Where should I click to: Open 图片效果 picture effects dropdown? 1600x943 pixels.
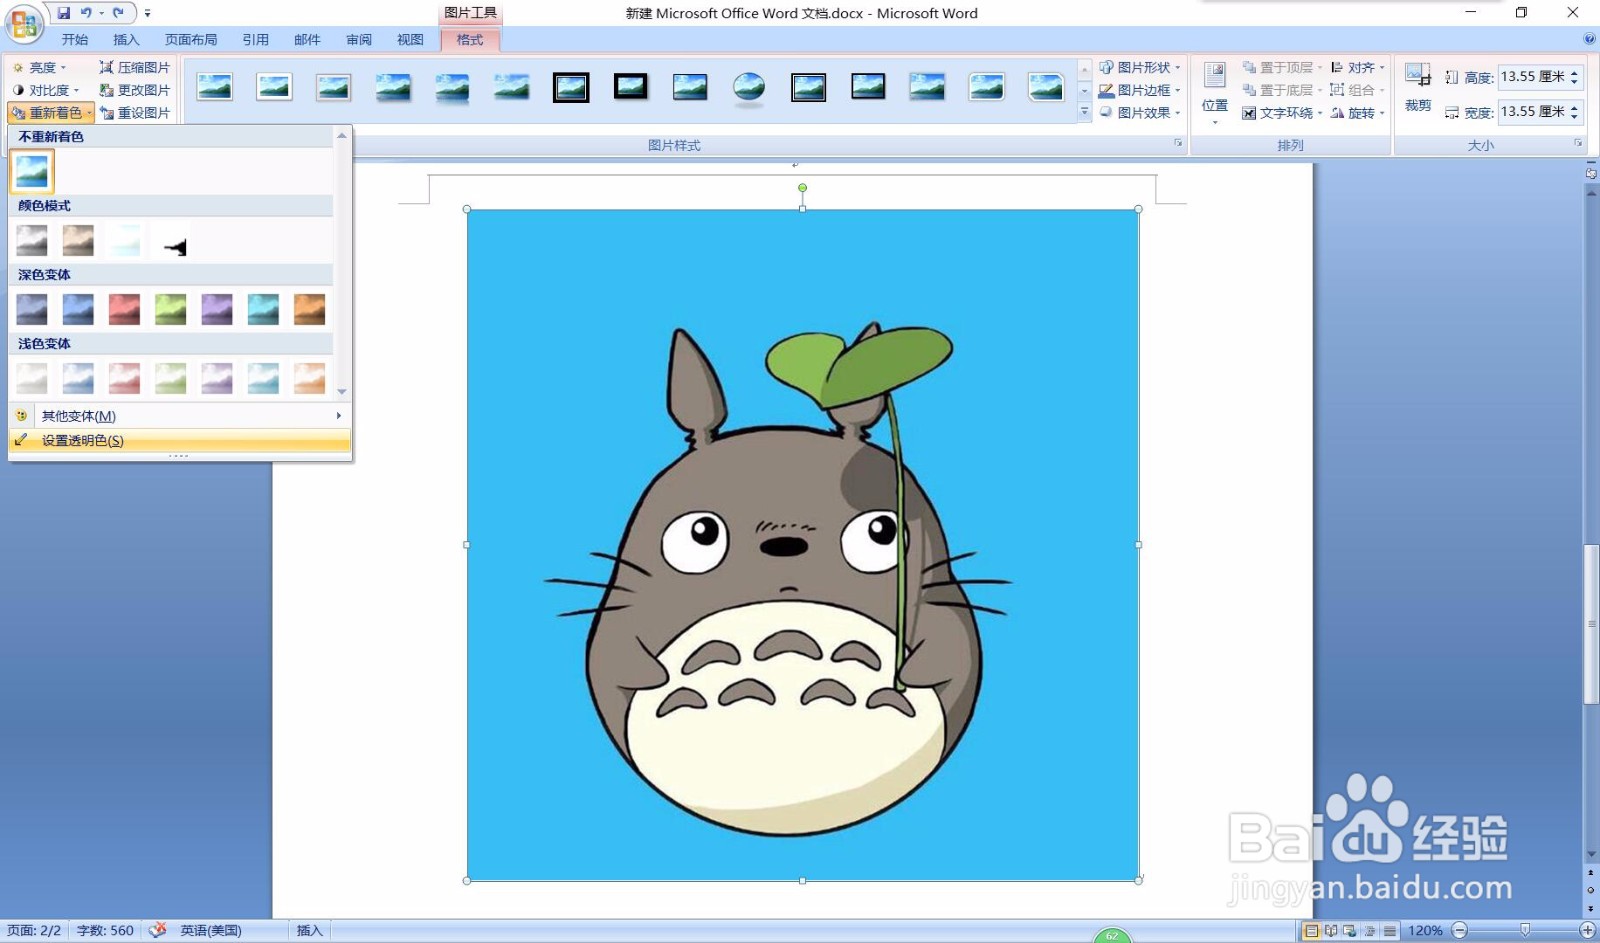pyautogui.click(x=1140, y=113)
